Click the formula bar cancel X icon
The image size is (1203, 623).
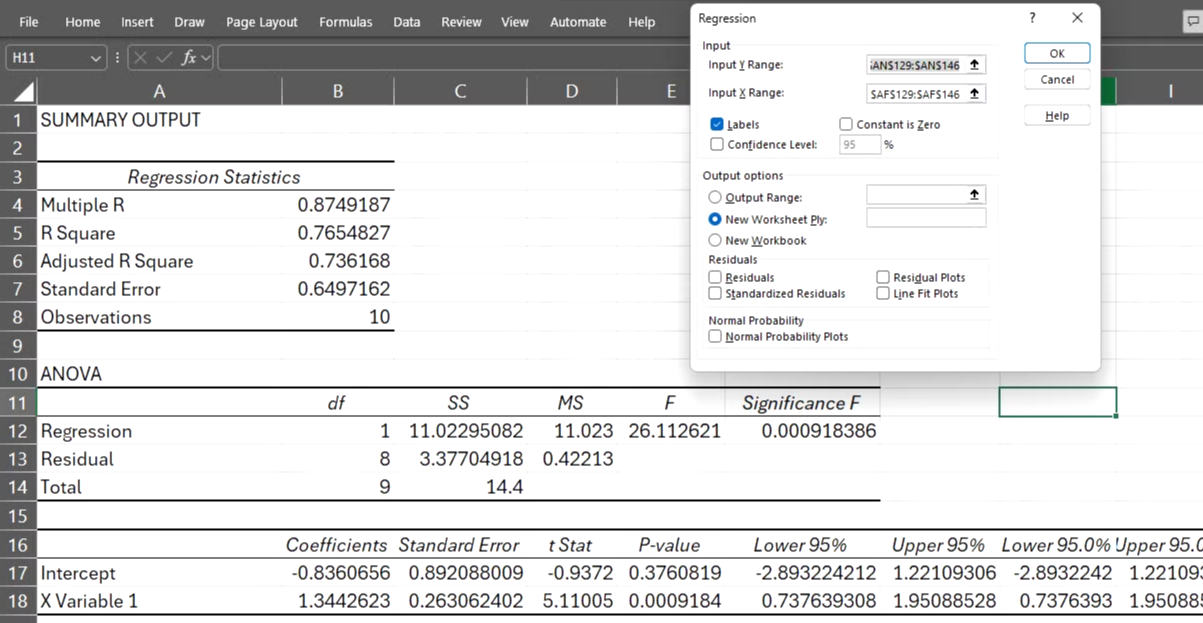[x=142, y=58]
